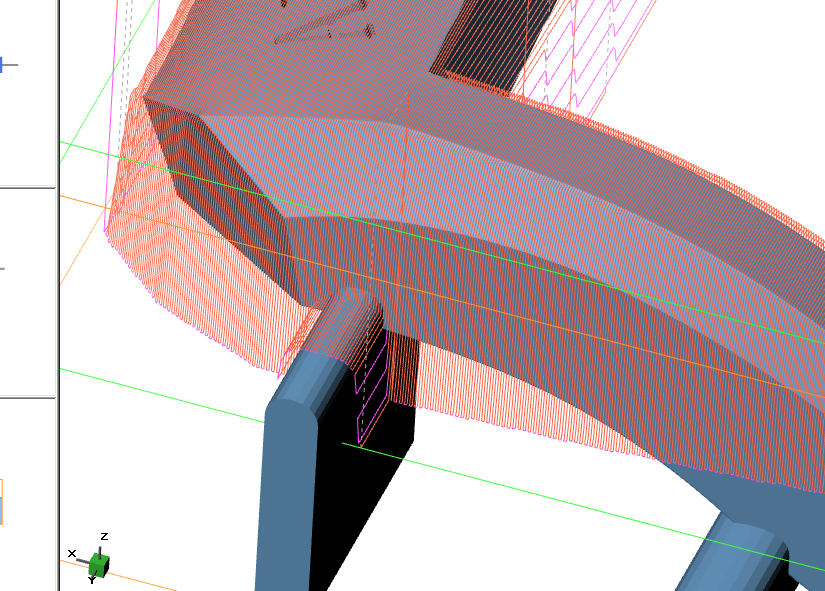Click the green cube of the axis triad
Viewport: 825px width, 591px height.
click(x=100, y=564)
